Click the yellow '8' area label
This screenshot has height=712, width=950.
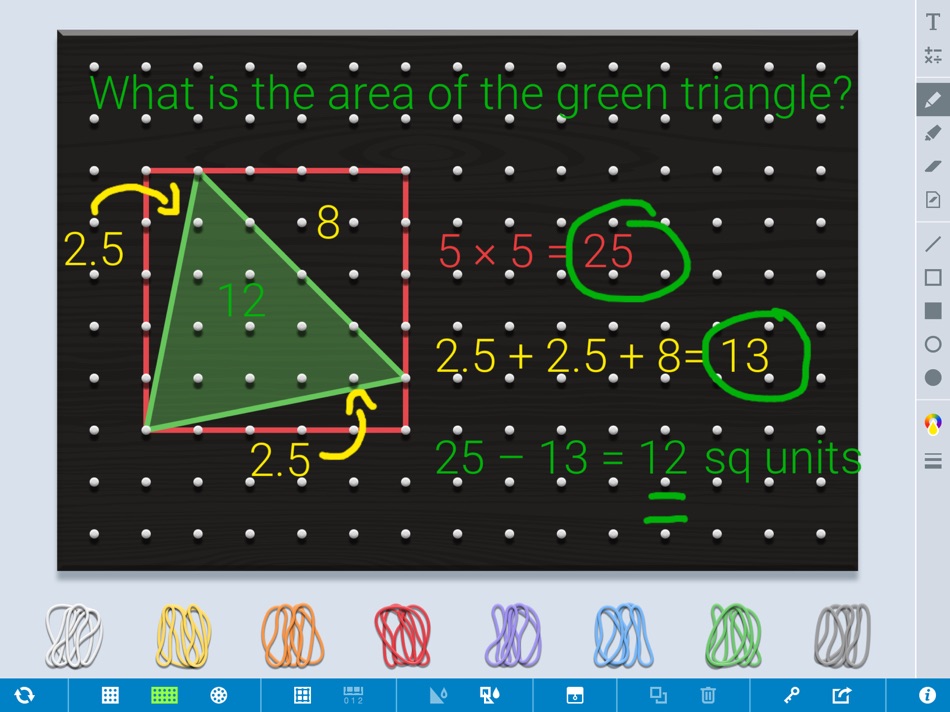tap(328, 222)
